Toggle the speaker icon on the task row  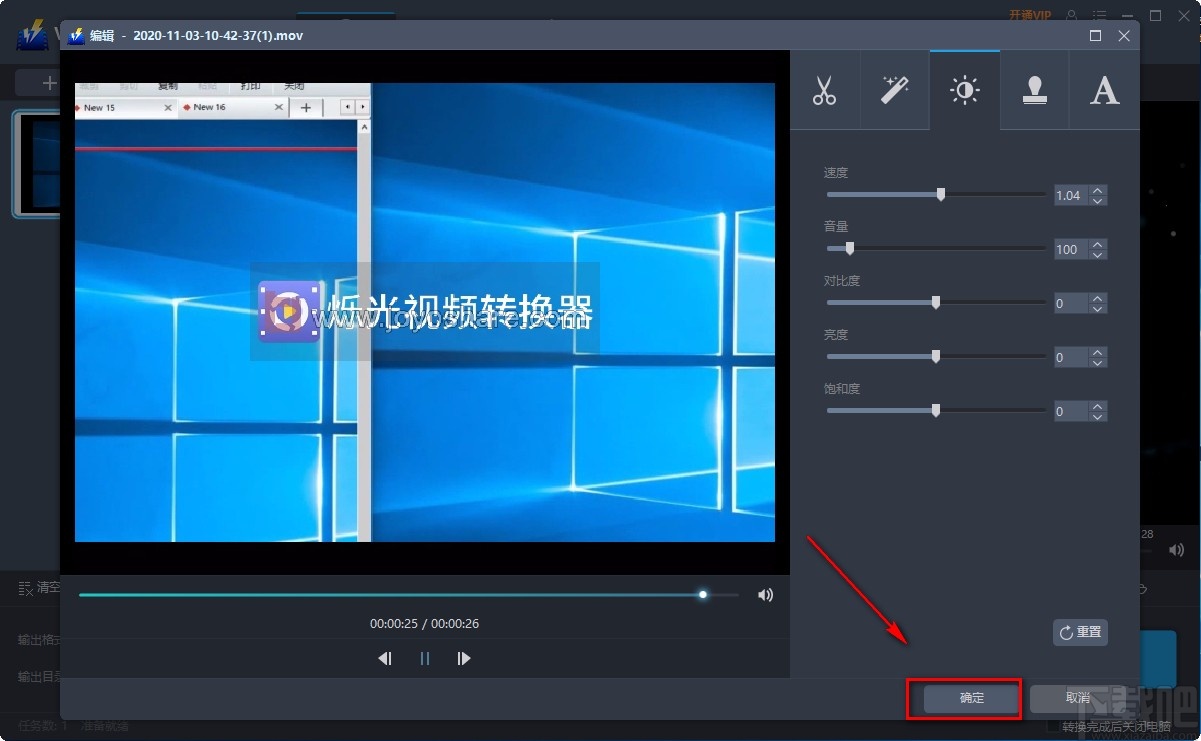click(x=1176, y=549)
